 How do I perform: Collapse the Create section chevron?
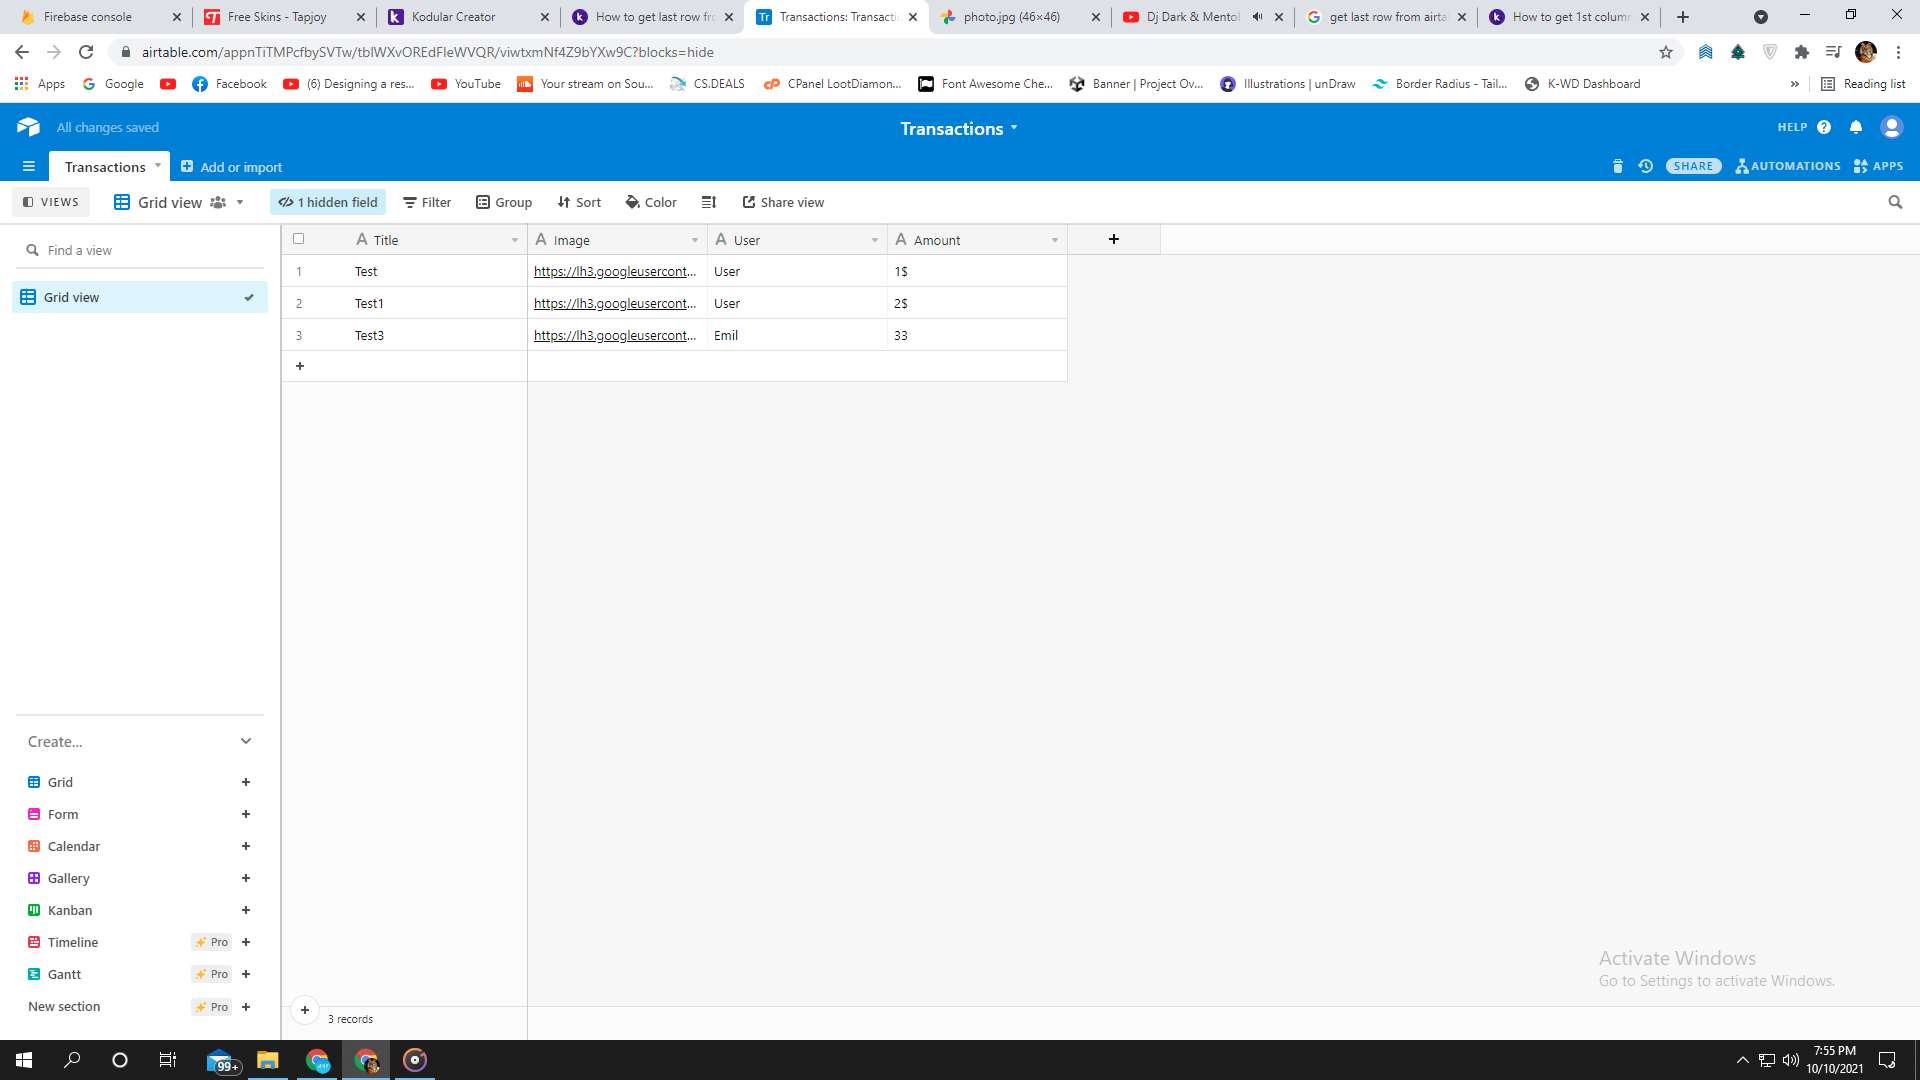point(246,741)
